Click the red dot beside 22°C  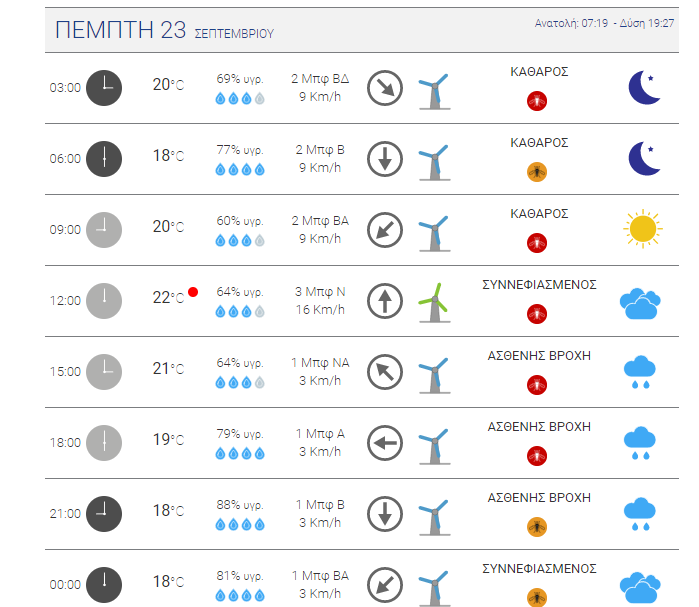[x=193, y=292]
